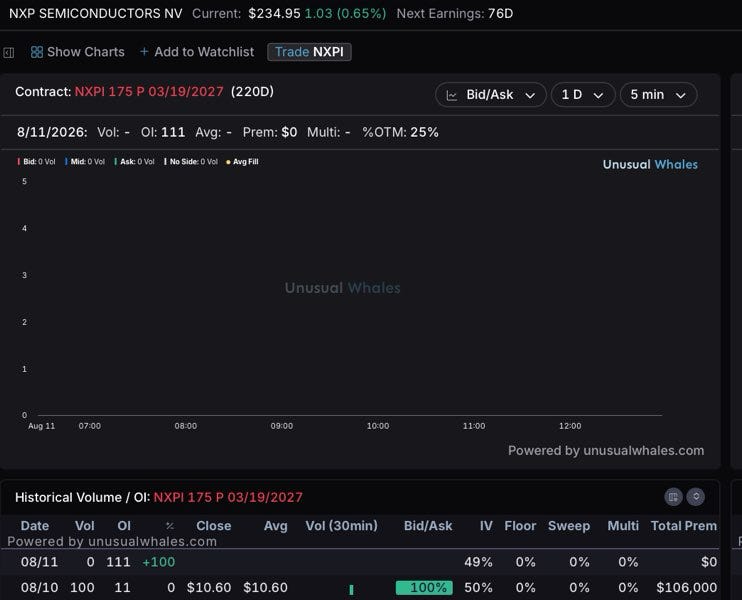Click the 49% IV value in 08/11 row
This screenshot has width=742, height=600.
tap(478, 562)
